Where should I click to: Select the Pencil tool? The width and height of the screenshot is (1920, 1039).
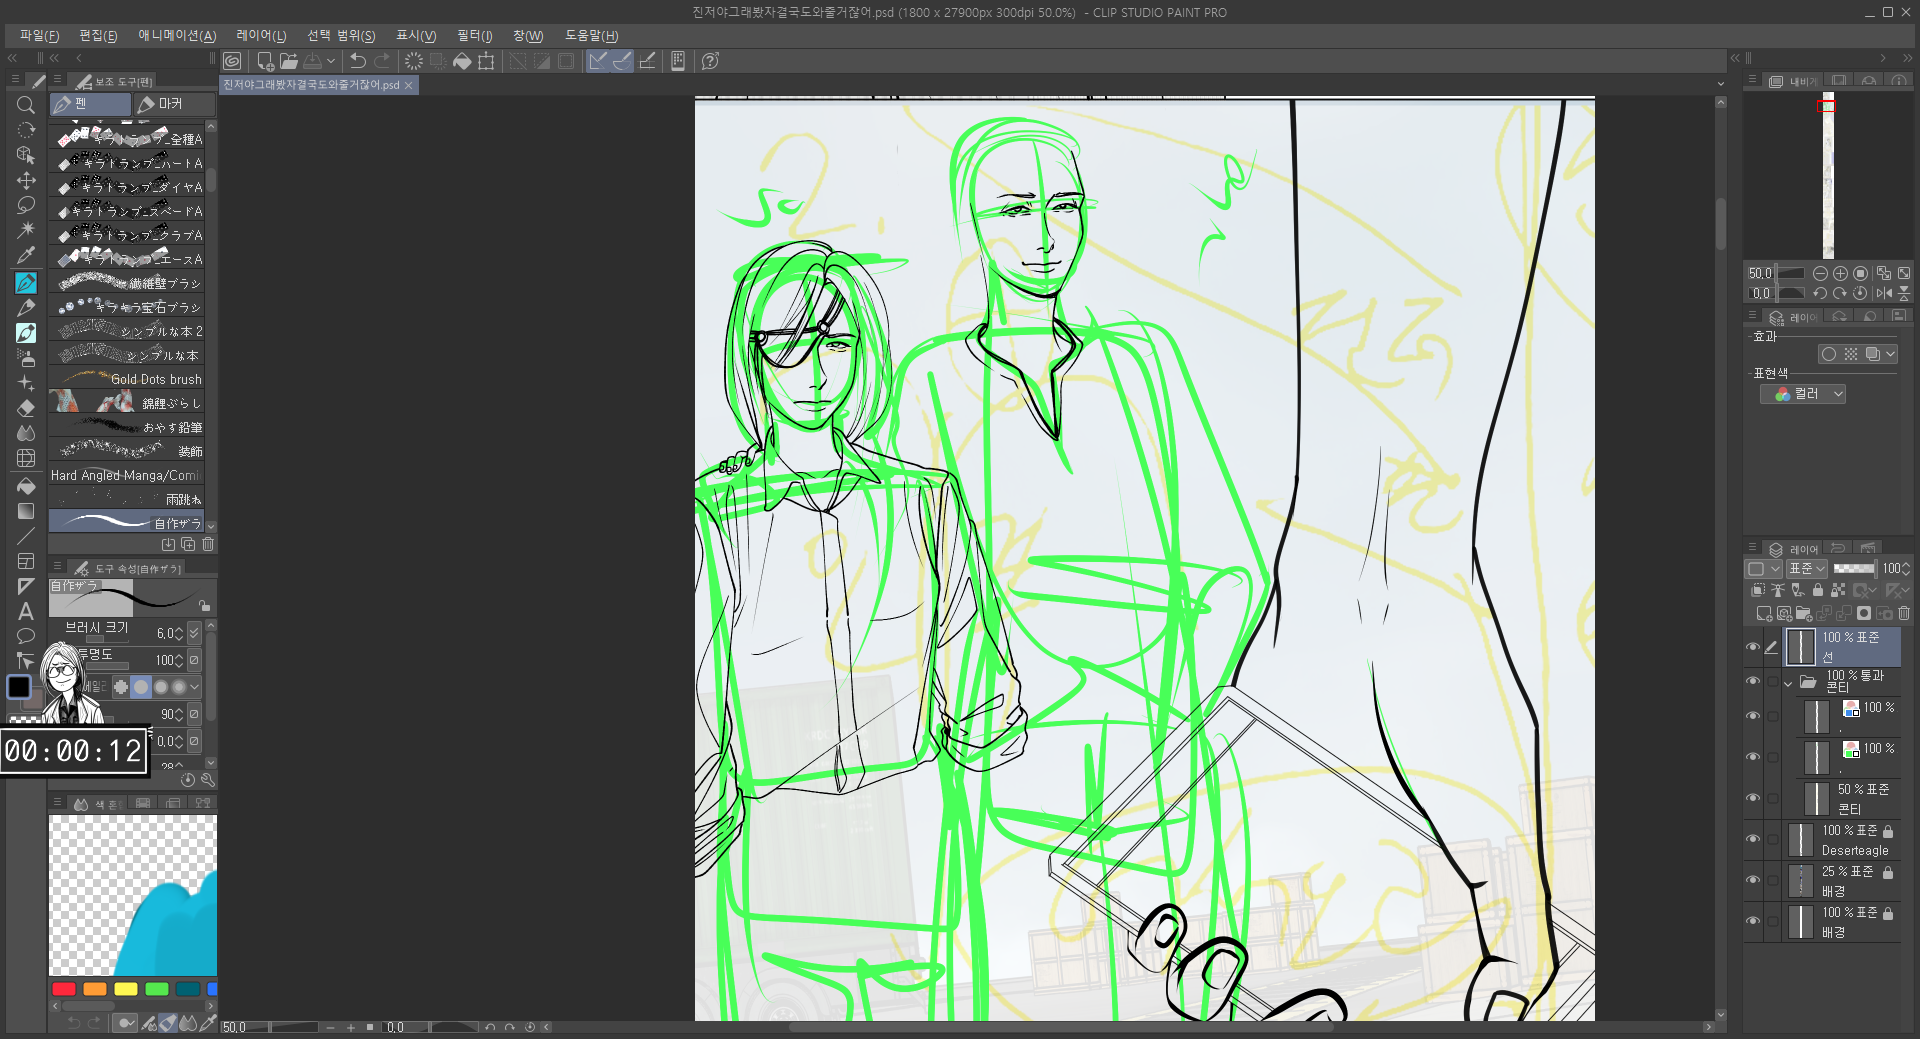coord(26,308)
